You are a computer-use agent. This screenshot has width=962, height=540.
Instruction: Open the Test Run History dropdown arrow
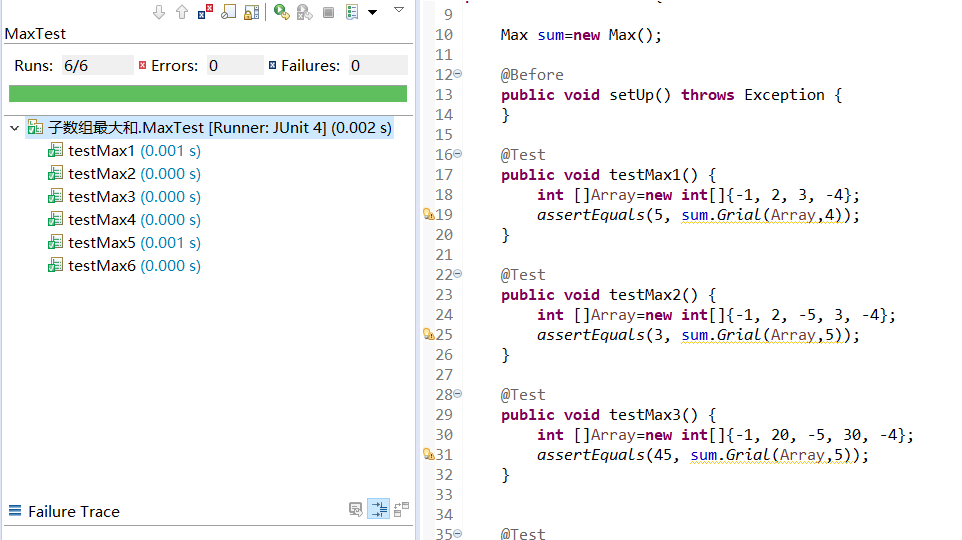(372, 12)
